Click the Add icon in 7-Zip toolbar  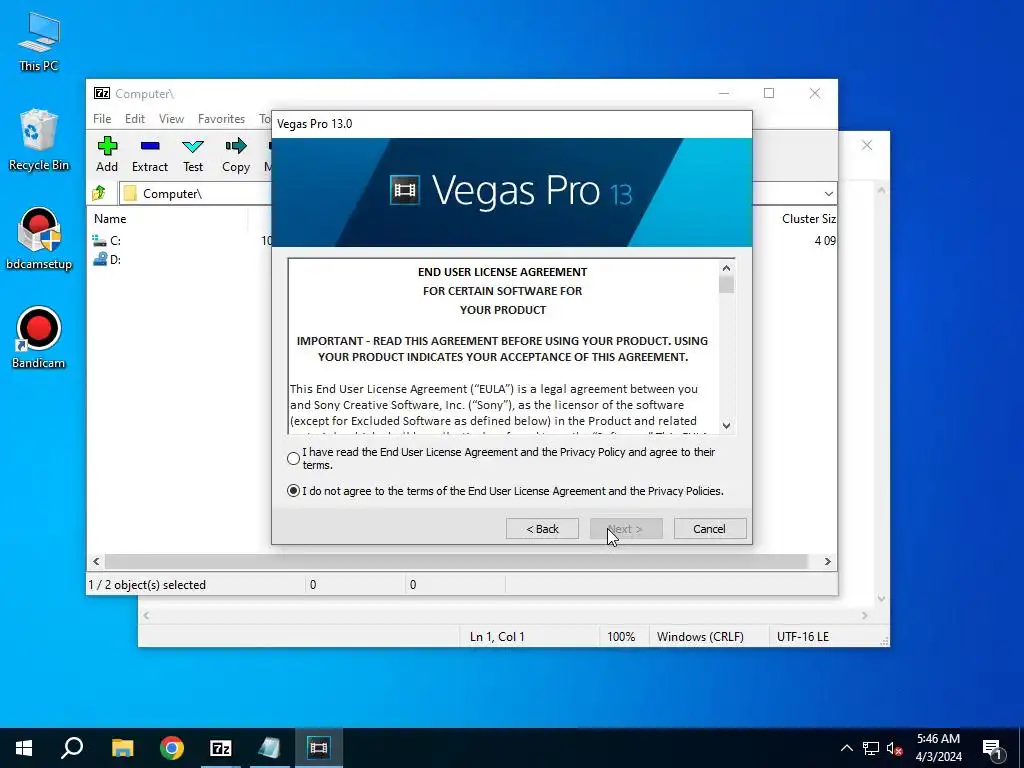[107, 154]
